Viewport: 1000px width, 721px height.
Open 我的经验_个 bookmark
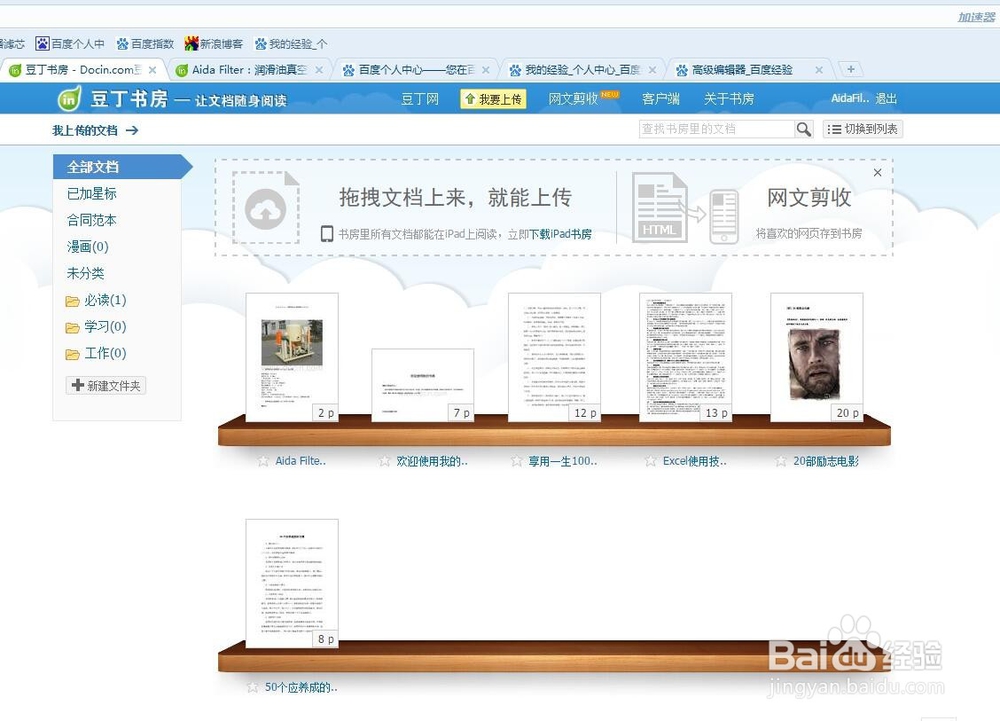[x=291, y=44]
